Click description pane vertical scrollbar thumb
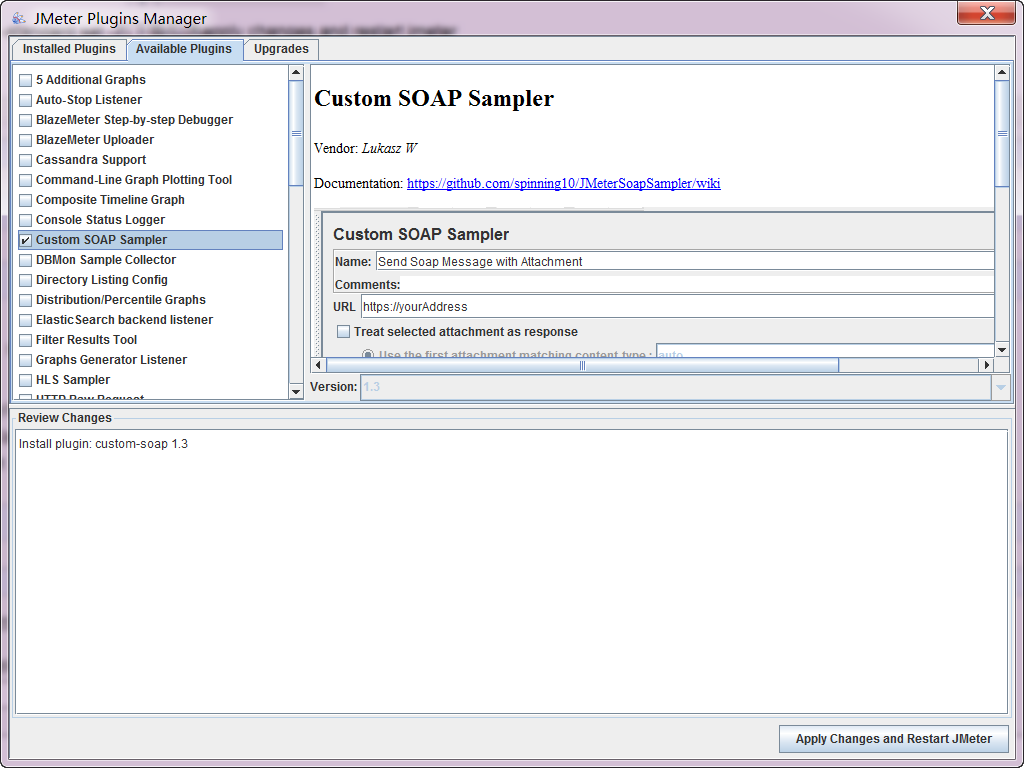This screenshot has width=1024, height=768. click(x=1002, y=133)
